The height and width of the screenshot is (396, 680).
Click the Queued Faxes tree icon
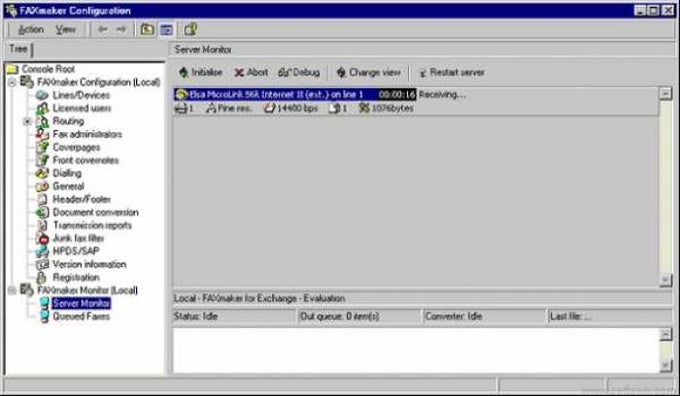pyautogui.click(x=44, y=316)
